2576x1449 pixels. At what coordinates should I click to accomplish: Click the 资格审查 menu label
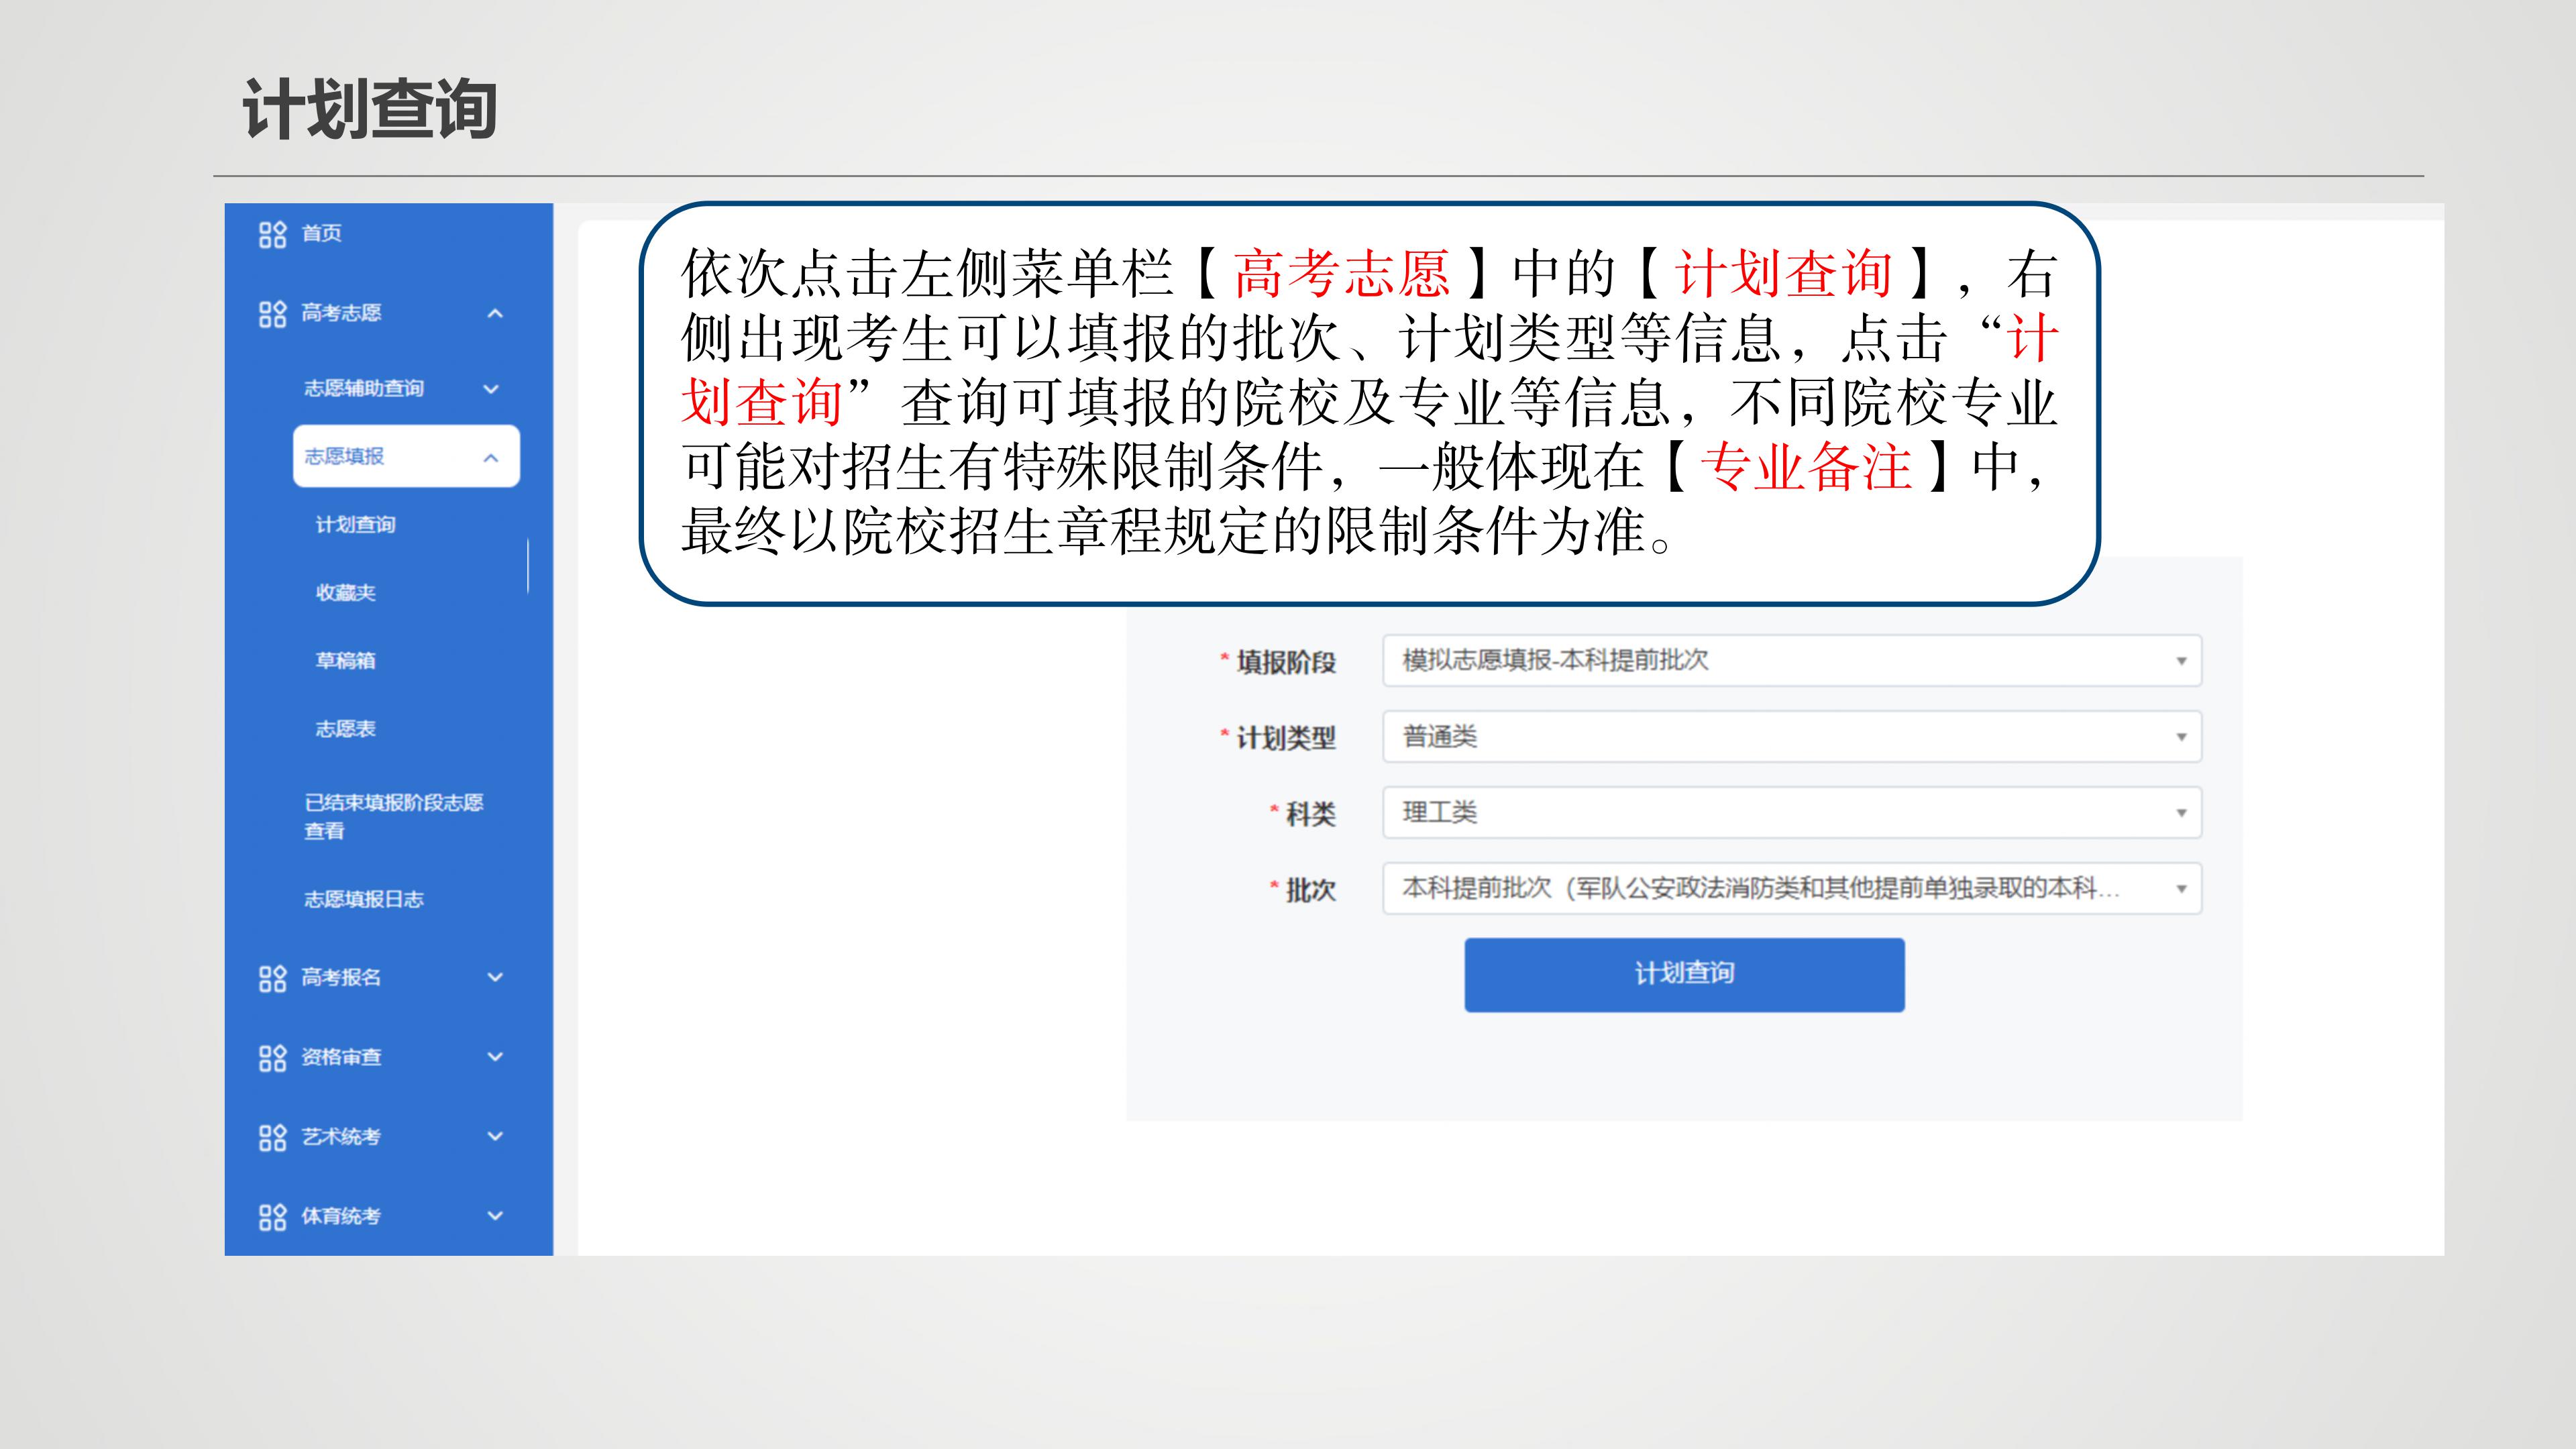tap(341, 1057)
